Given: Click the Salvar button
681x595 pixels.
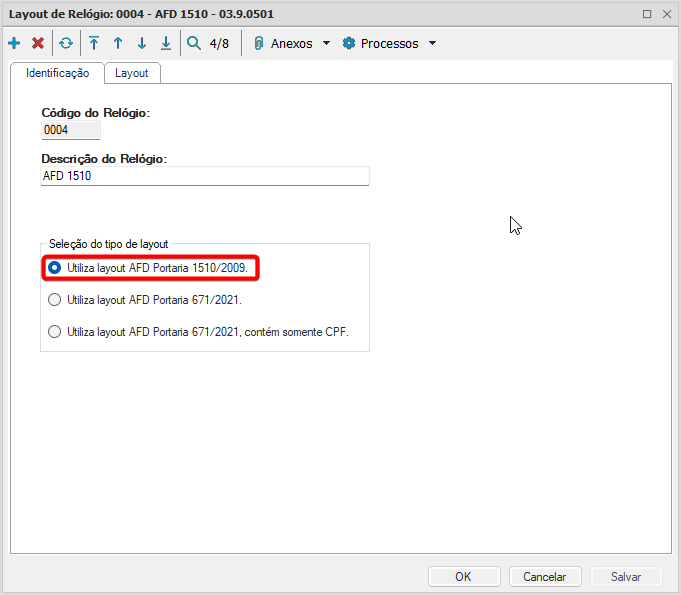Looking at the screenshot, I should [626, 577].
